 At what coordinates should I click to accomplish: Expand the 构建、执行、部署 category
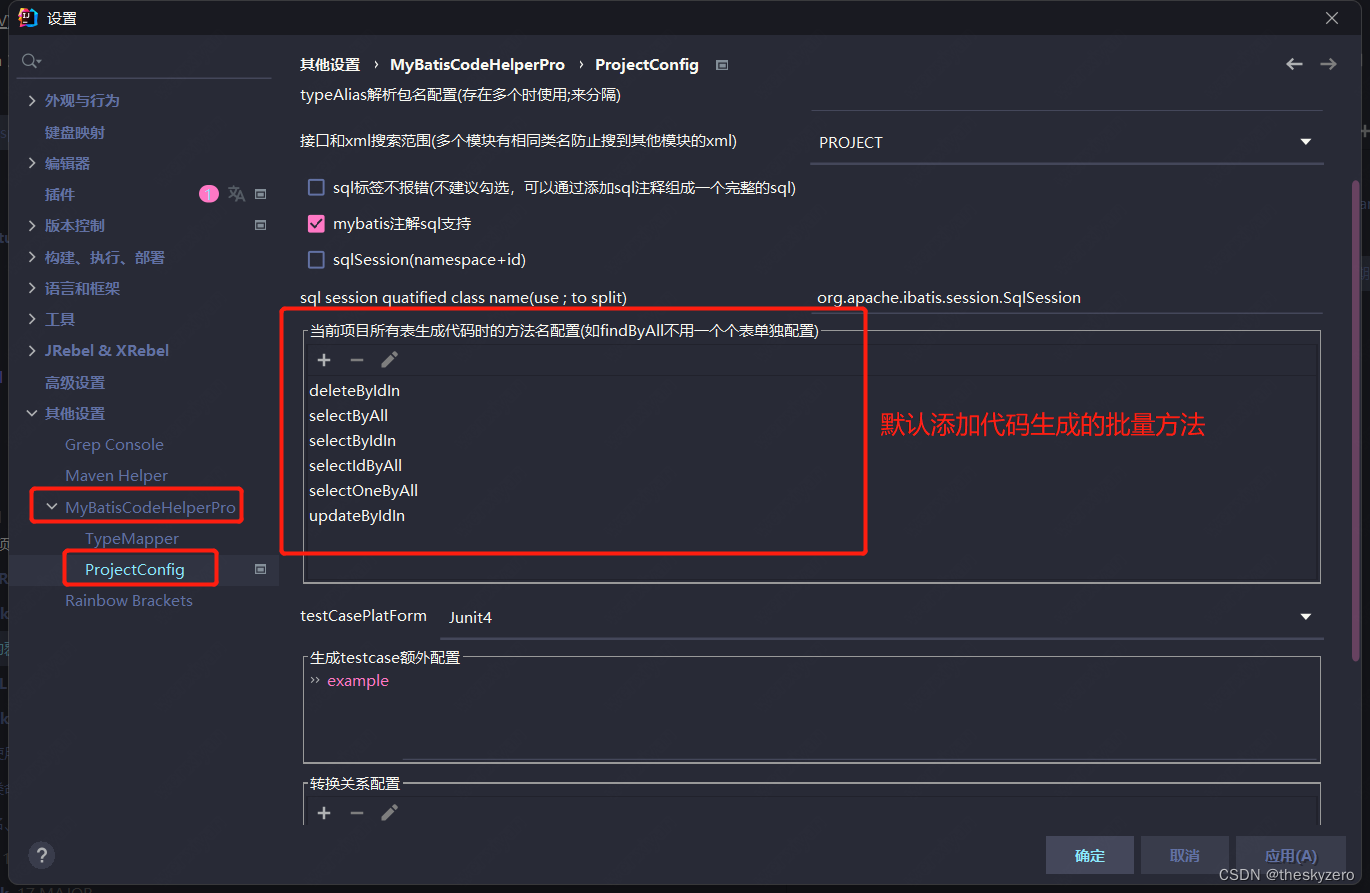coord(32,257)
